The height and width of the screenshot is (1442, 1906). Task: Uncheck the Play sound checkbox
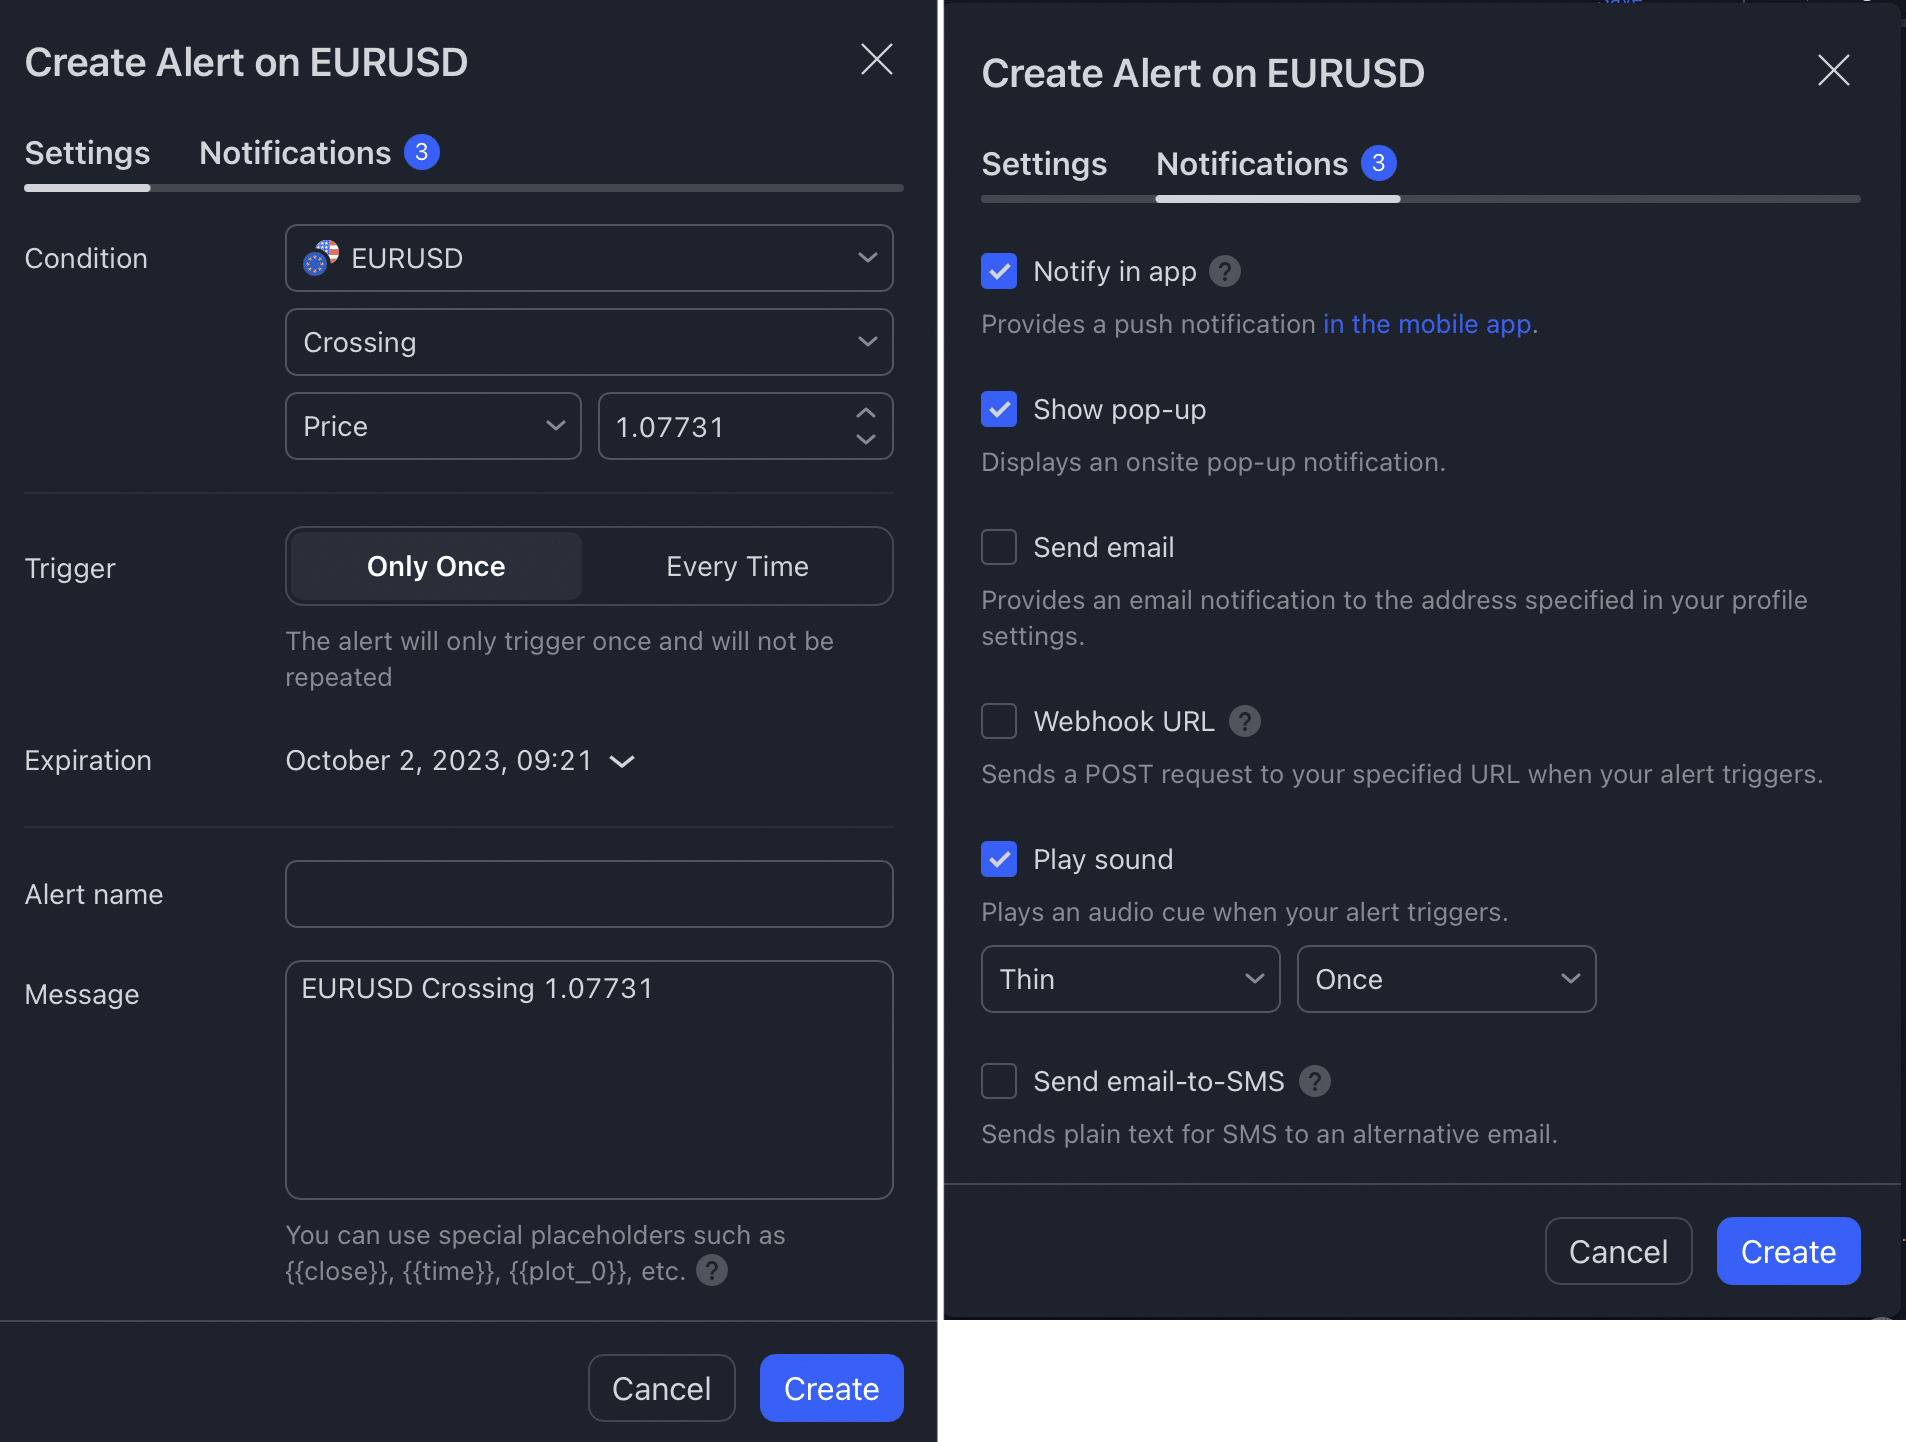point(998,859)
